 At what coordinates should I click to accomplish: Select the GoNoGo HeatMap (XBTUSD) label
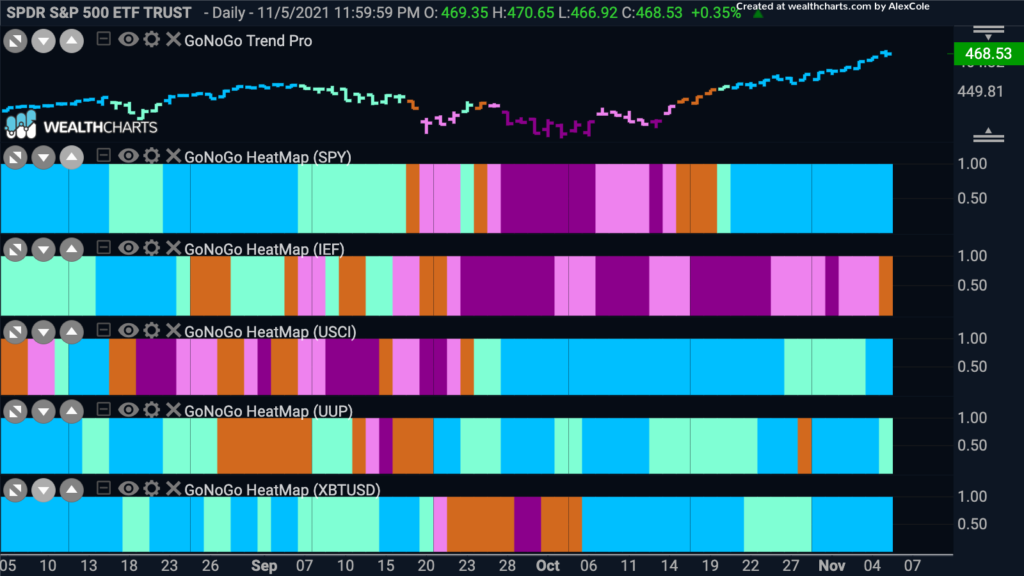click(282, 490)
